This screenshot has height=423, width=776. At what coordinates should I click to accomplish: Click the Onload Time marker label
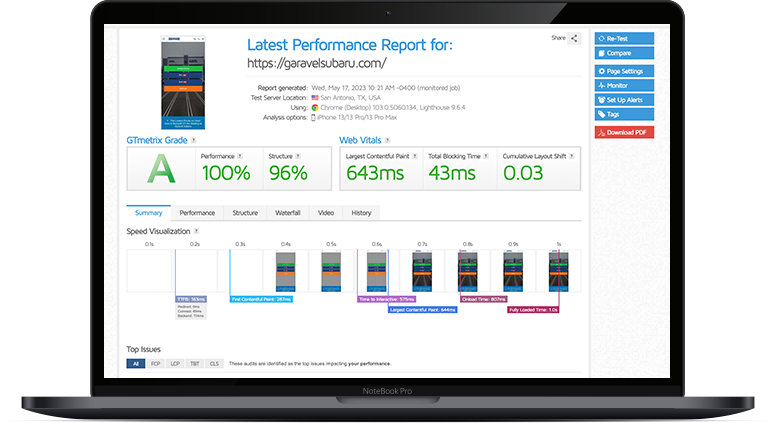click(x=484, y=299)
